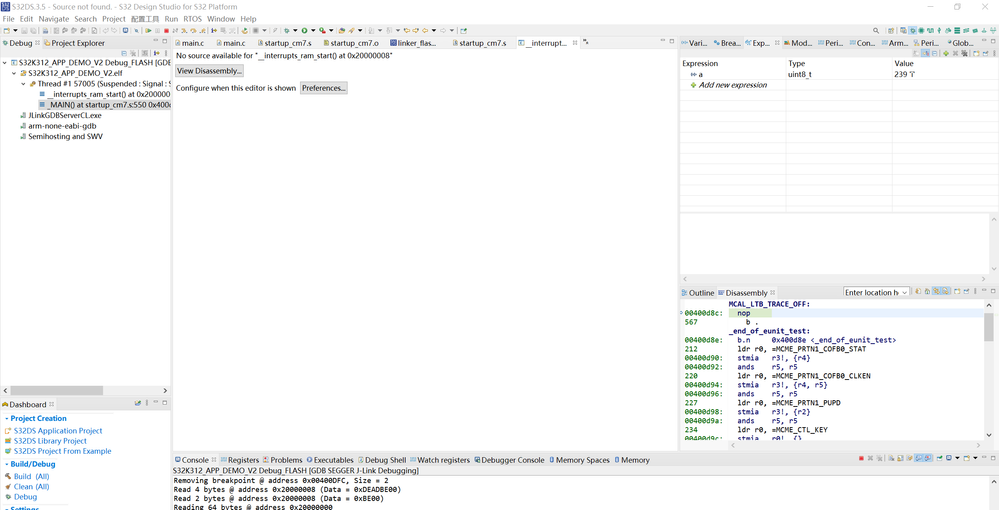Collapse the Build/Debug section in Dashboard
The image size is (999, 510).
click(x=6, y=465)
